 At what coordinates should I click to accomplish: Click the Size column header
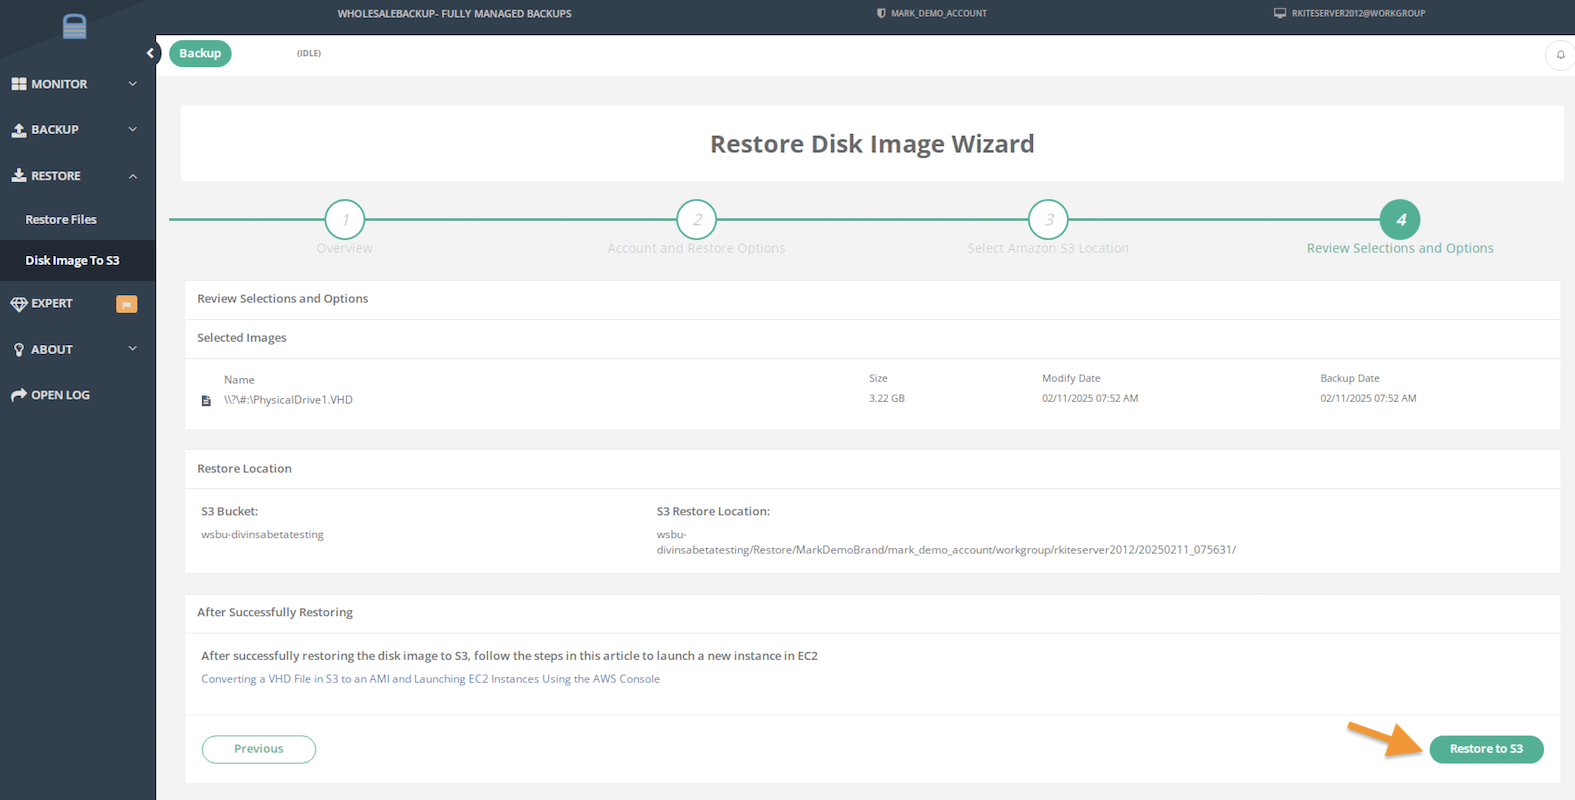click(x=878, y=378)
